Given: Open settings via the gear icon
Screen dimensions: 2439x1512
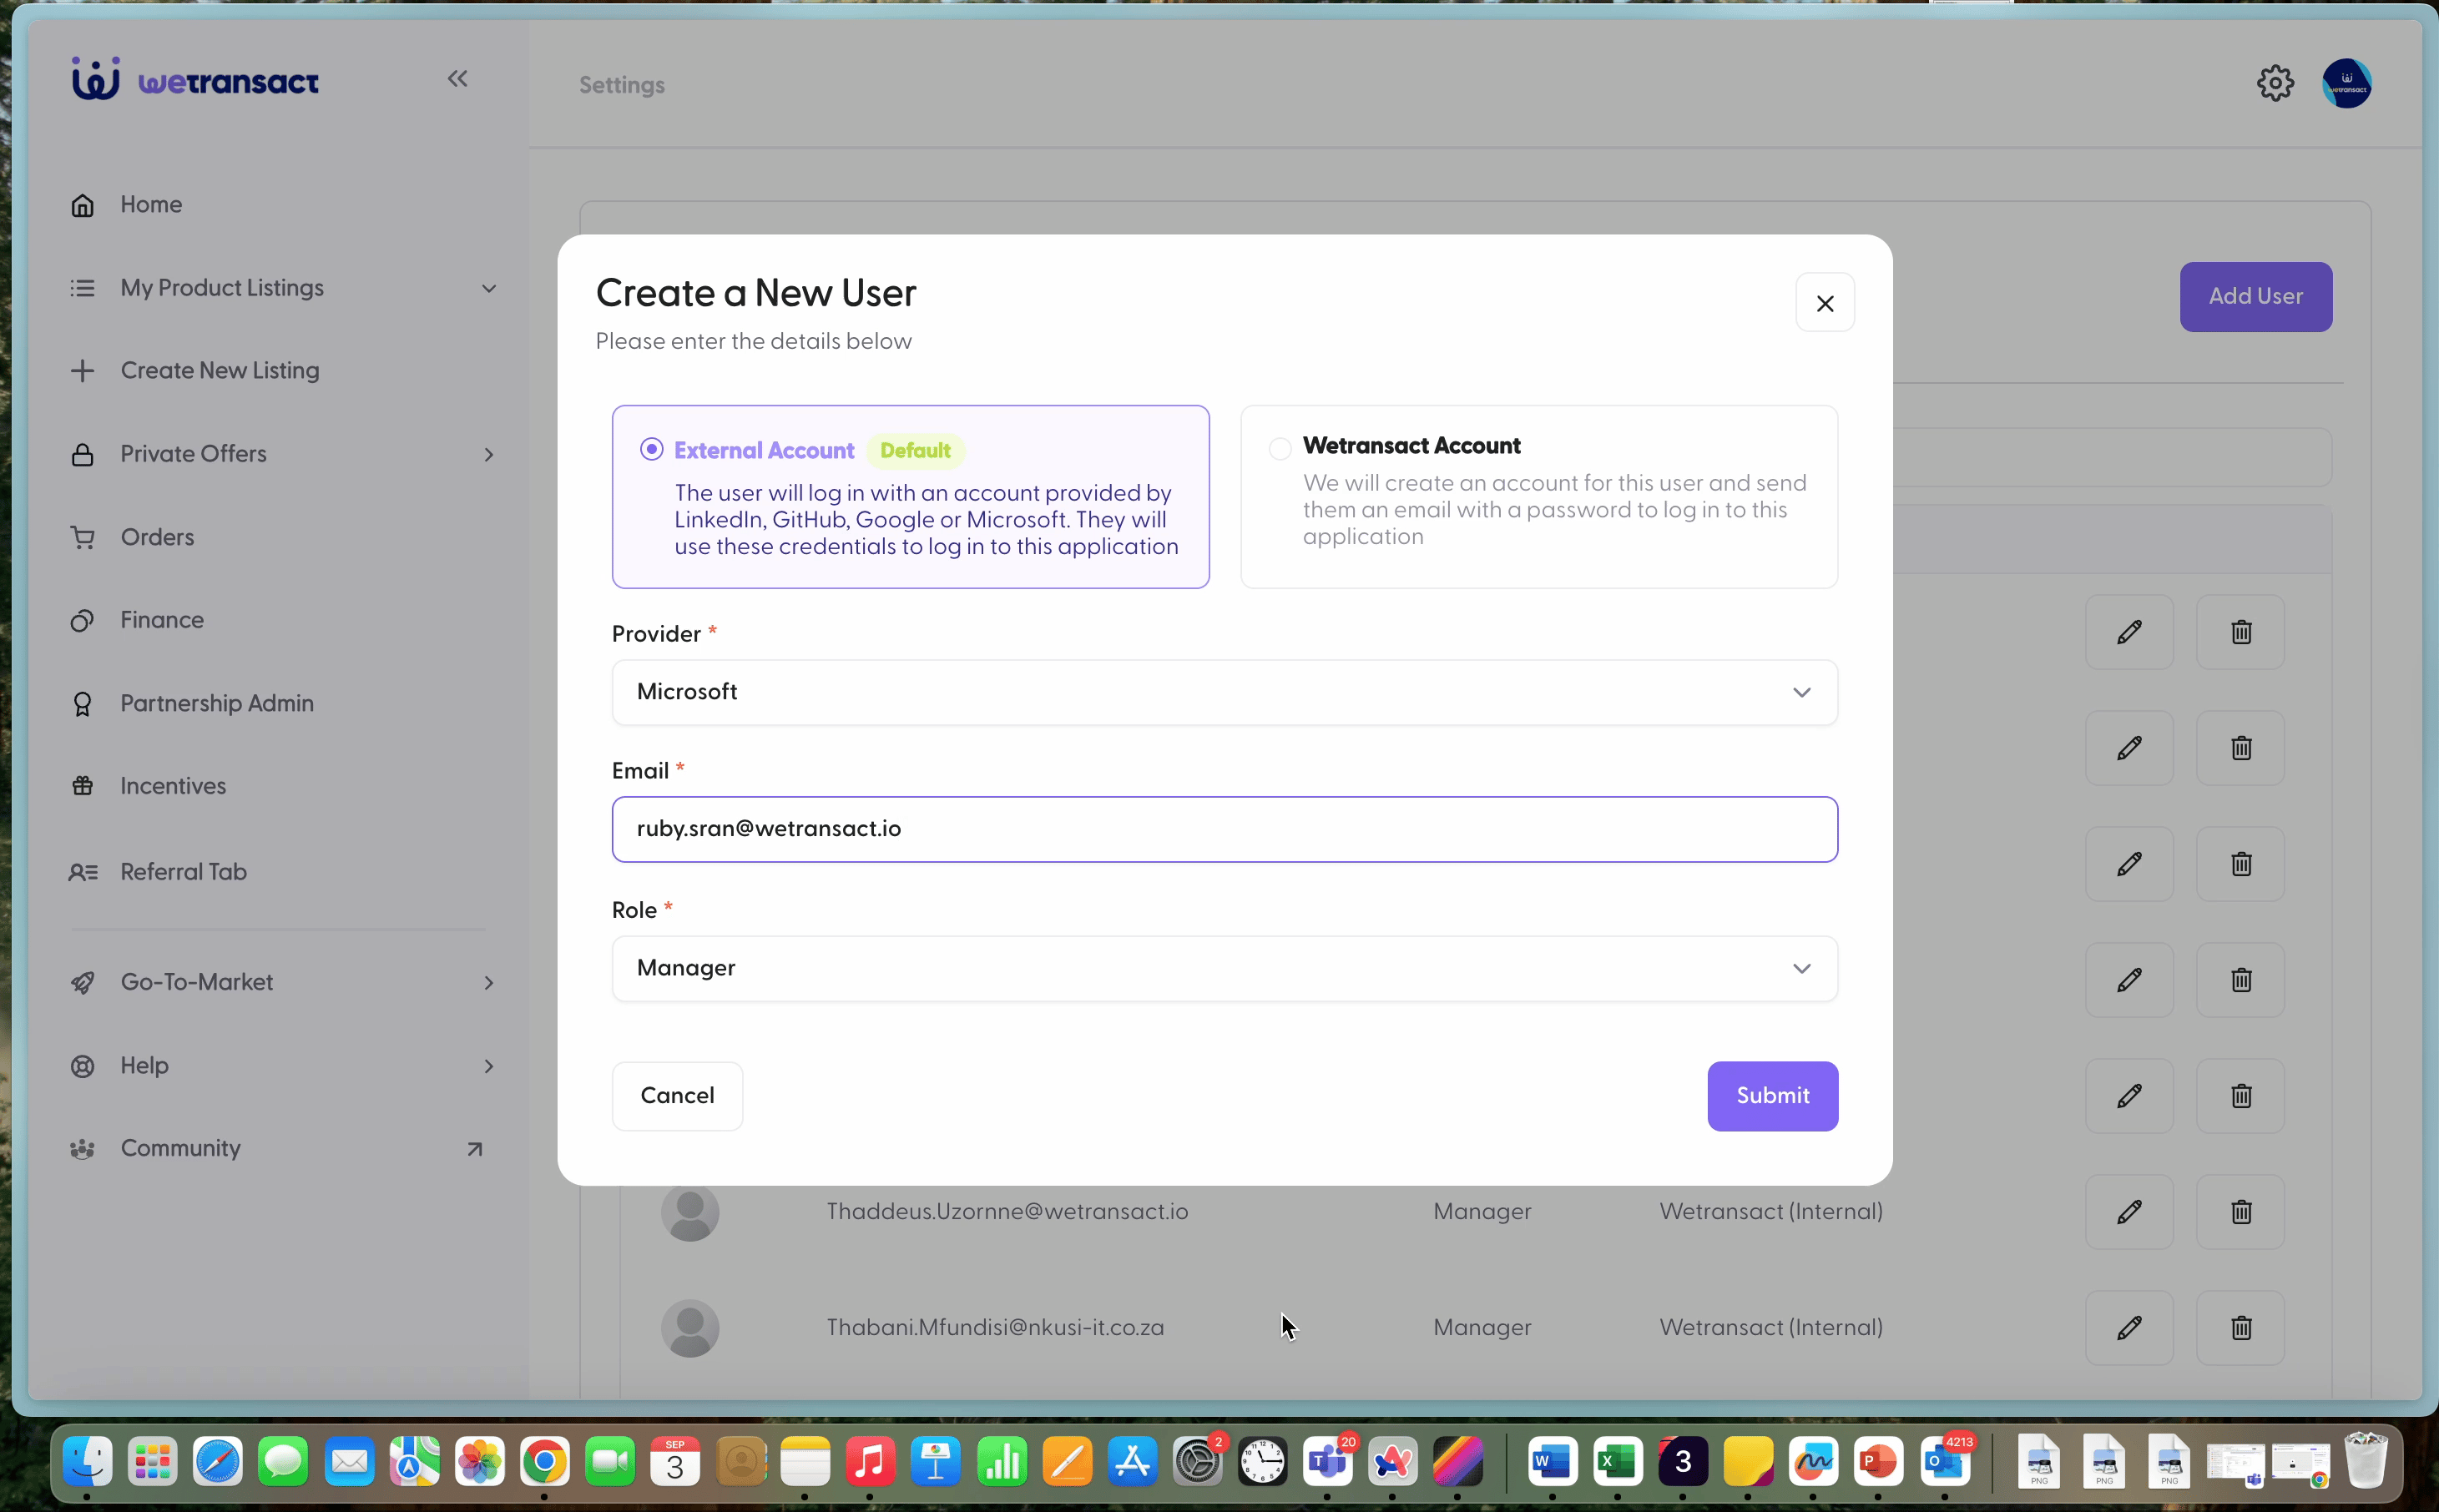Looking at the screenshot, I should pyautogui.click(x=2275, y=83).
